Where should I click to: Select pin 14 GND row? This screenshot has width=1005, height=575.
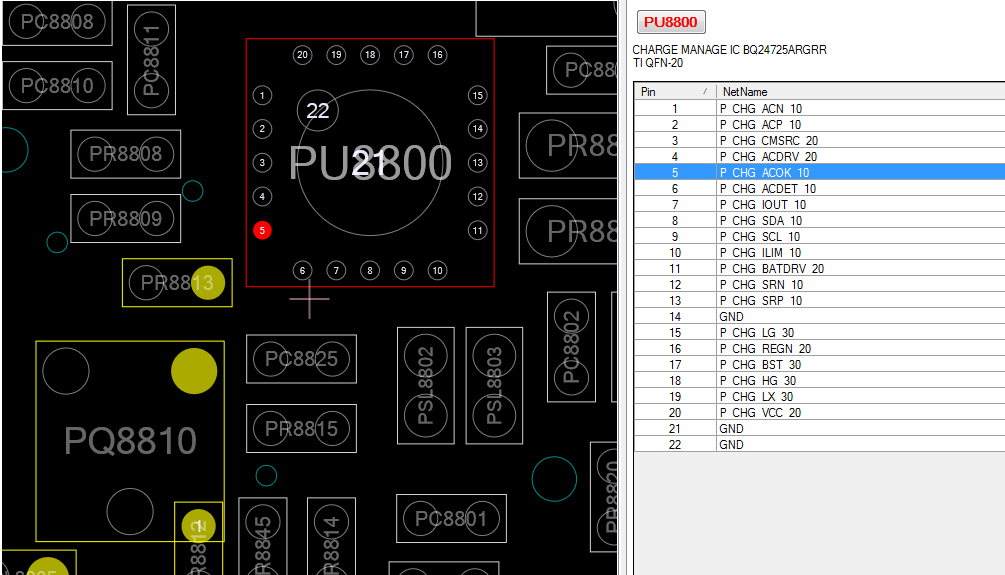820,317
